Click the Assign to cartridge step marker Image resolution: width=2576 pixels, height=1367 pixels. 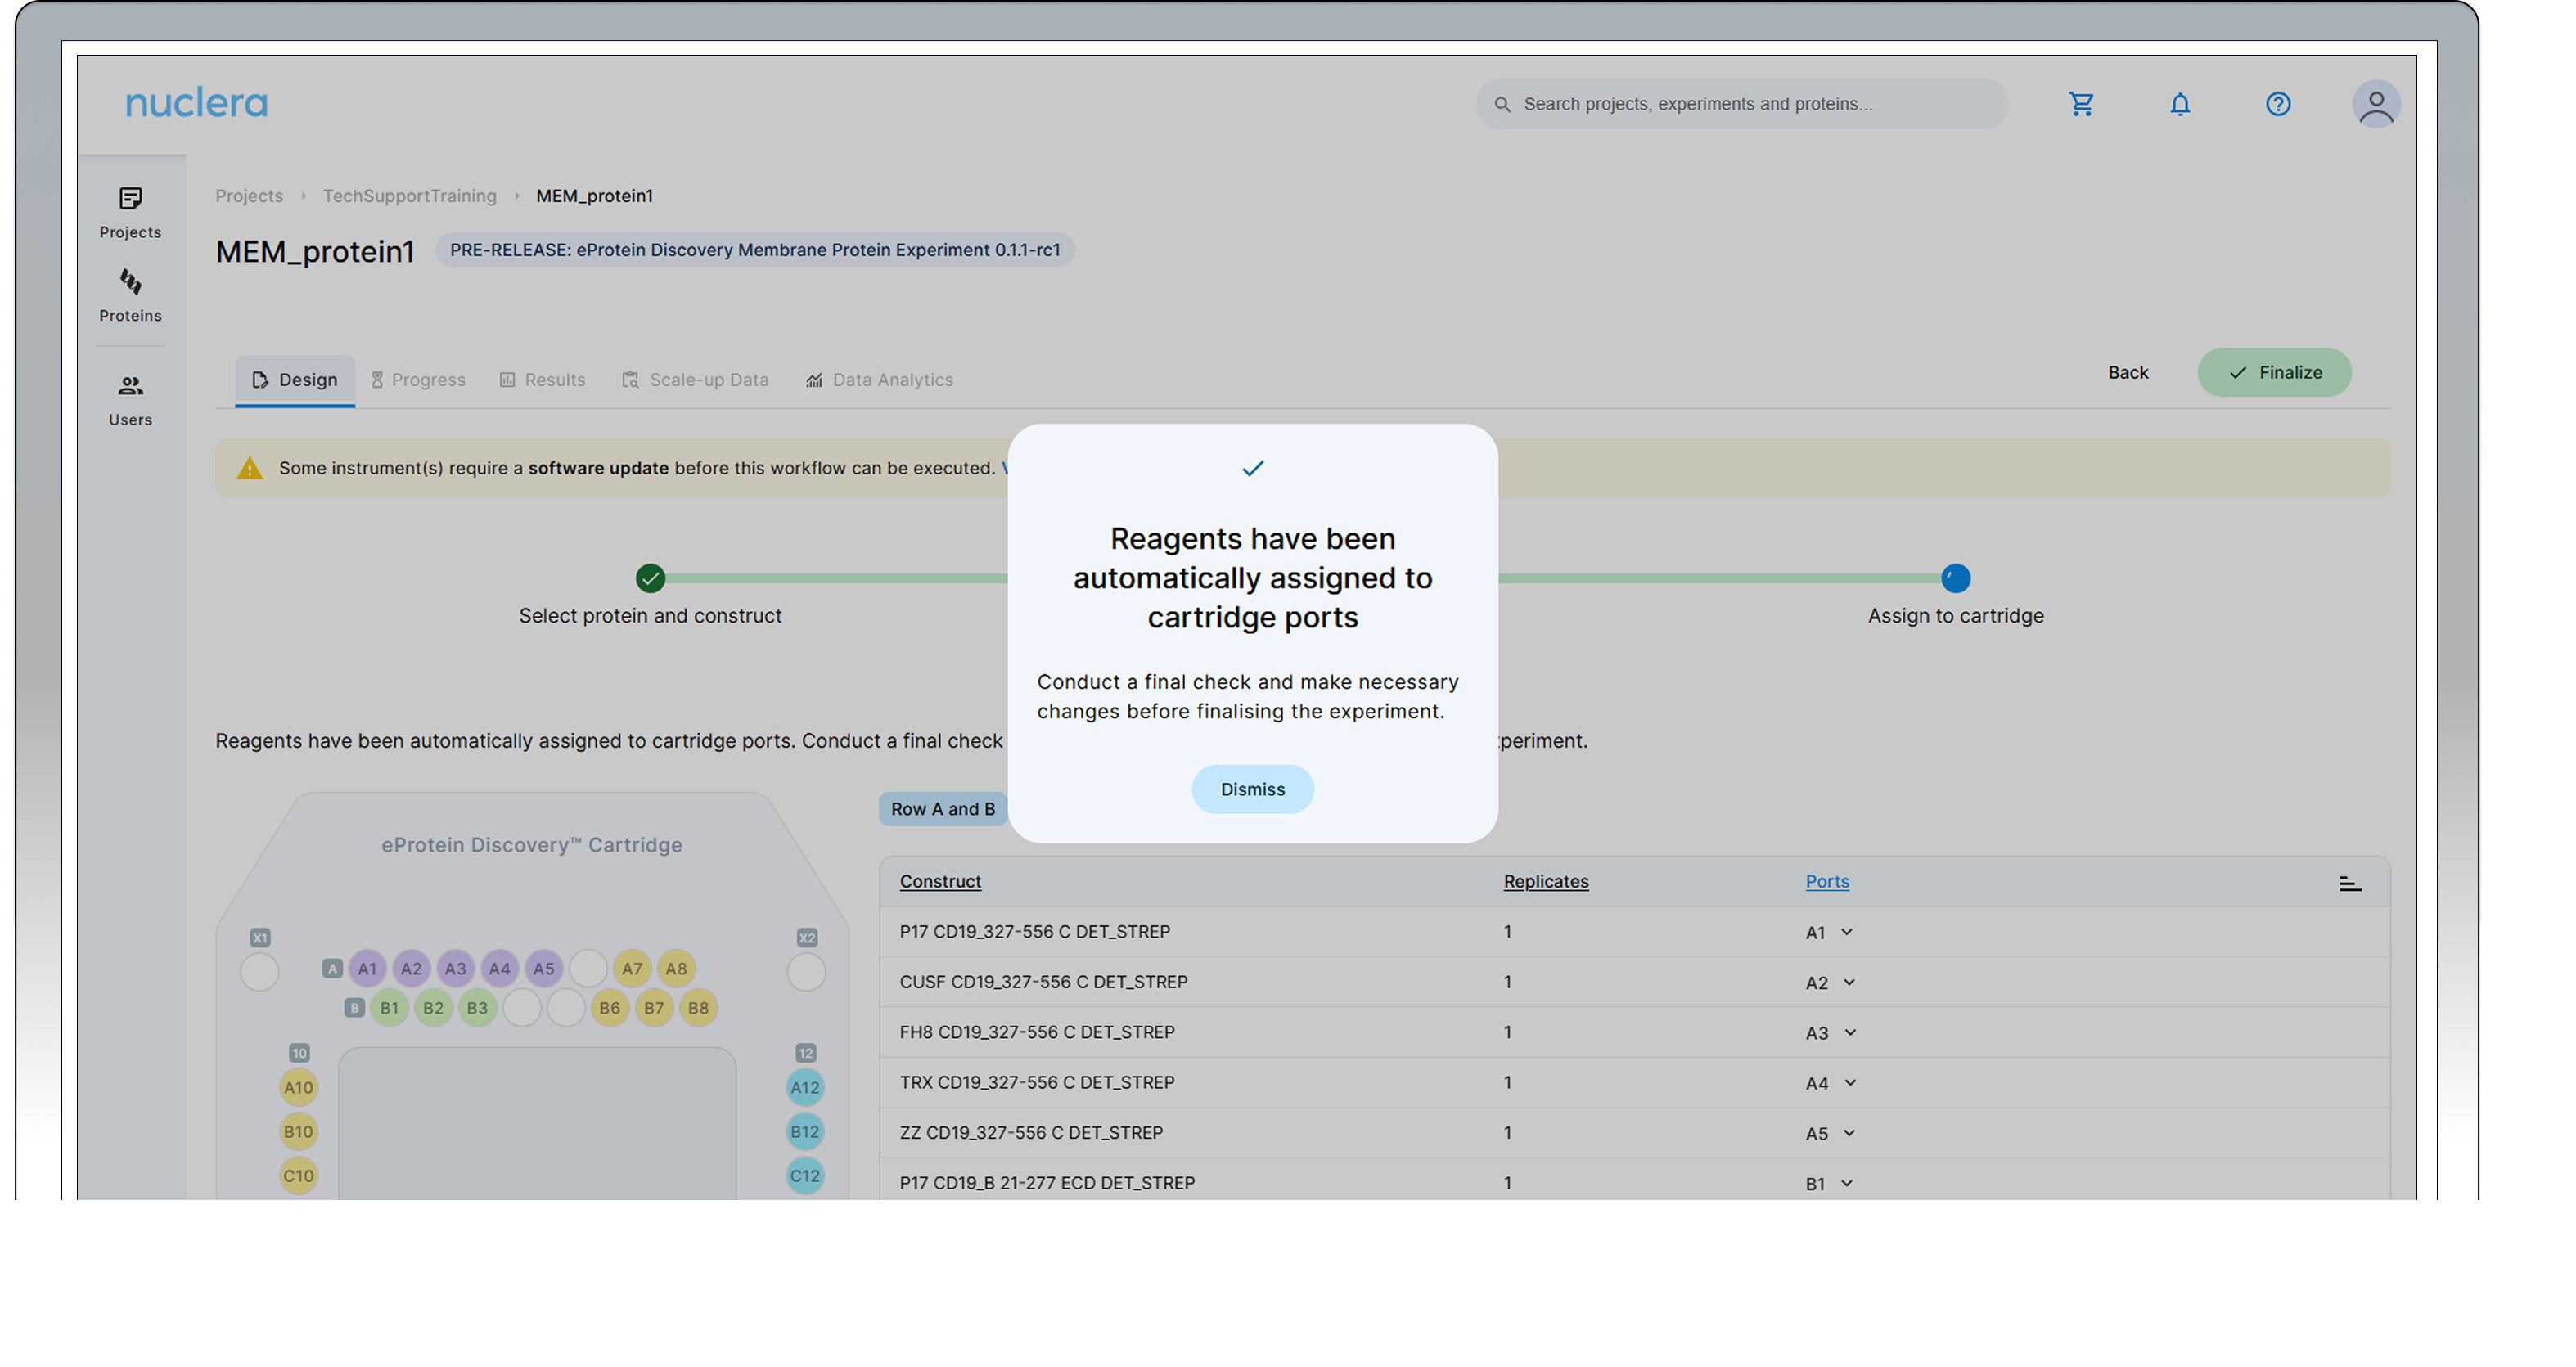tap(1955, 578)
